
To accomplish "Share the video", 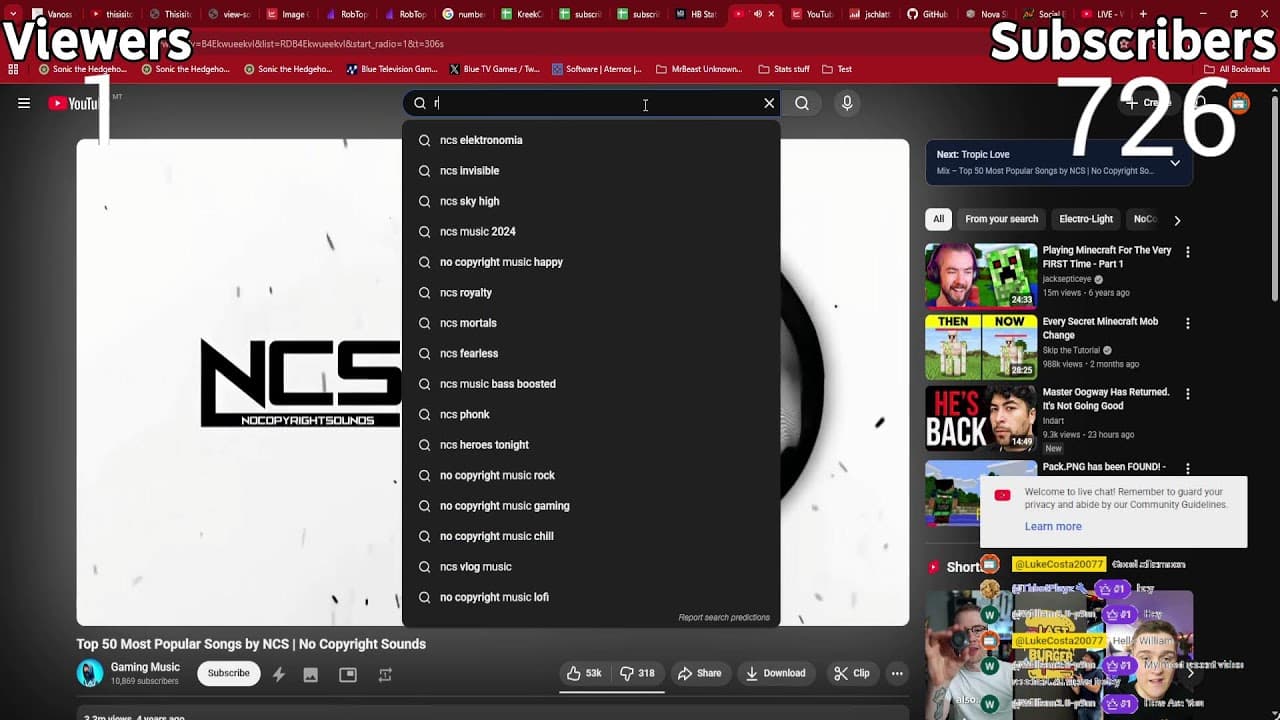I will pyautogui.click(x=699, y=674).
